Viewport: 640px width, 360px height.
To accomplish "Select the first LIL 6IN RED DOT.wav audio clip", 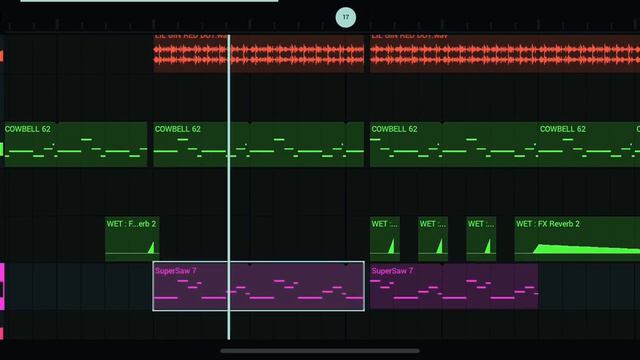I will tap(258, 53).
